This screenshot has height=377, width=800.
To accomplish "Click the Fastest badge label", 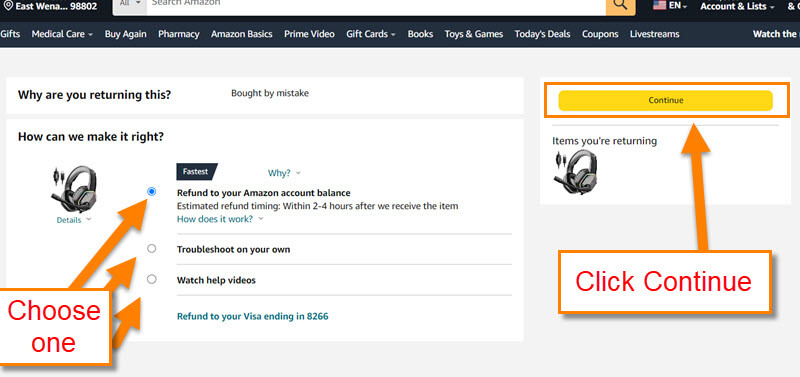I will pos(196,172).
